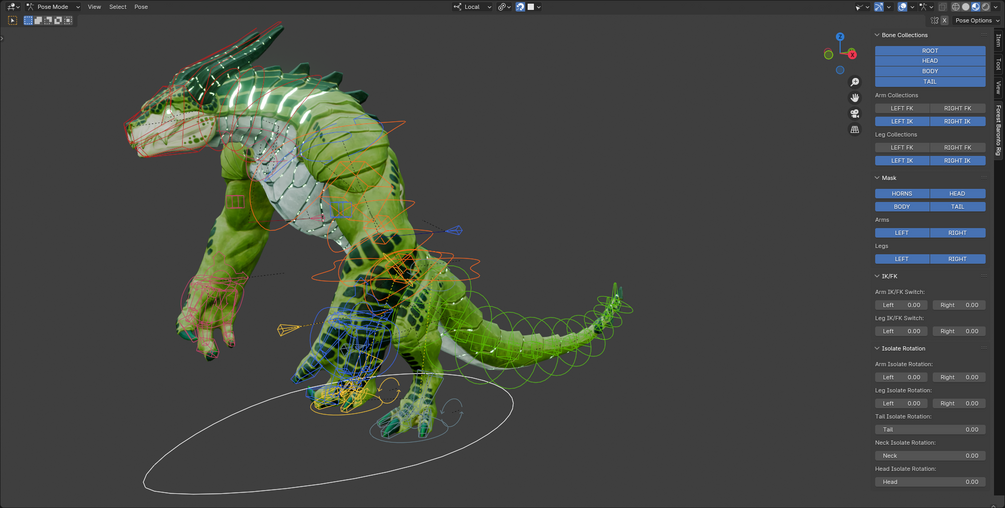This screenshot has height=508, width=1005.
Task: Select rendered viewport shading icon
Action: [985, 7]
